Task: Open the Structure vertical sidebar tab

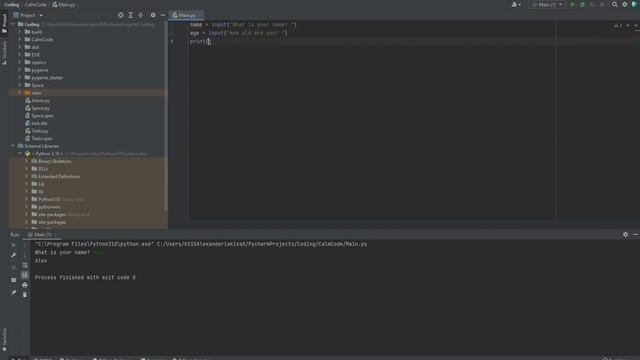Action: 4,53
